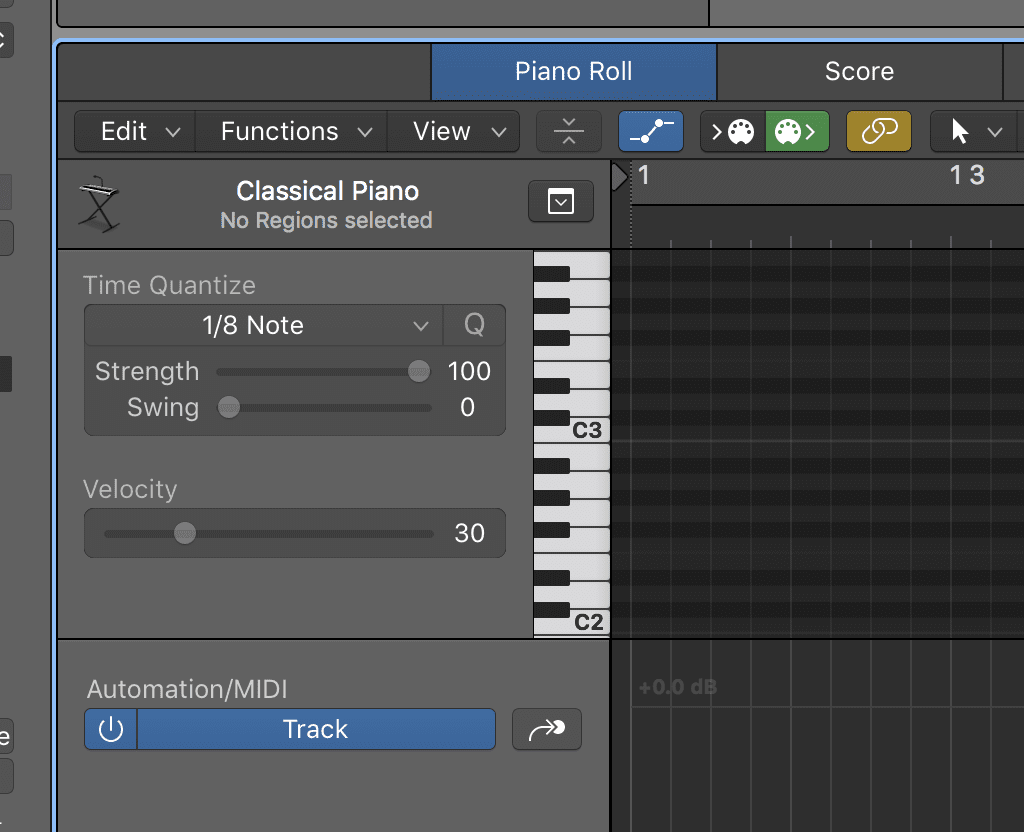The width and height of the screenshot is (1024, 832).
Task: Click the Classical Piano keyboard instrument icon
Action: [99, 205]
